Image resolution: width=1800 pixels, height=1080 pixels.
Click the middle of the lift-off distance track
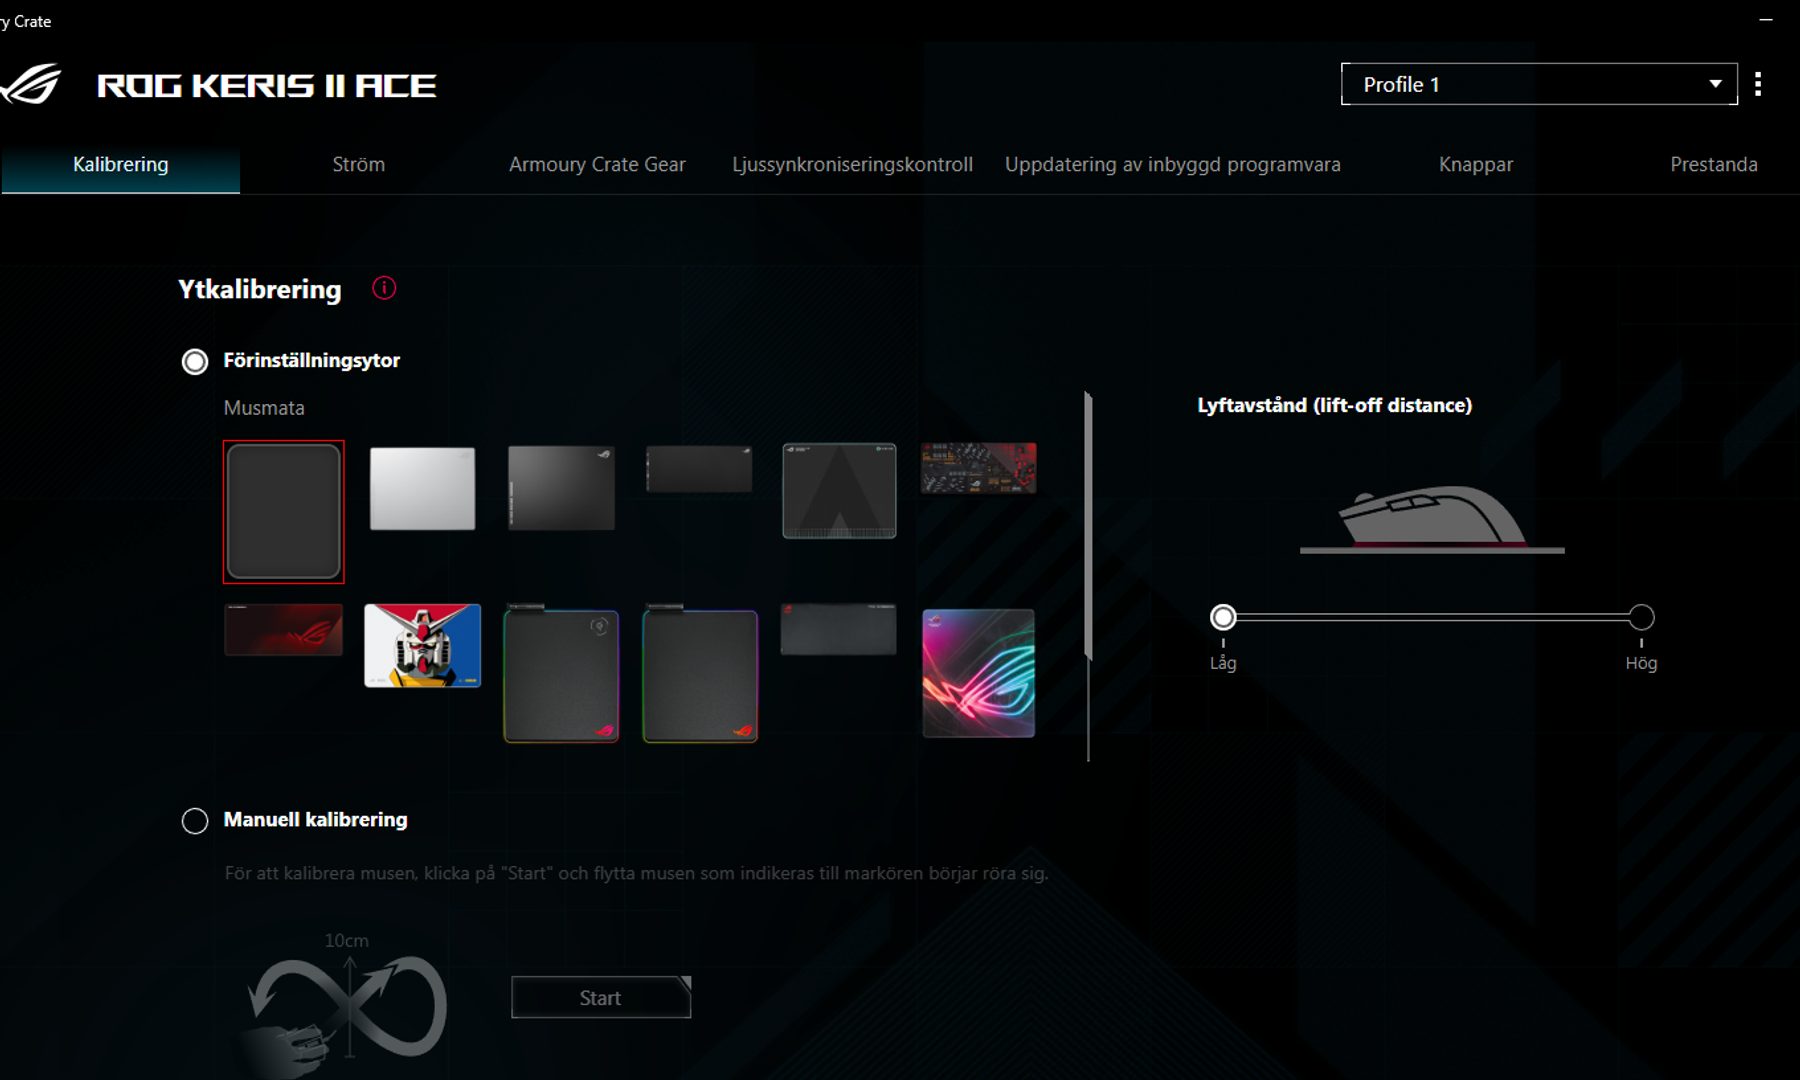pos(1432,617)
